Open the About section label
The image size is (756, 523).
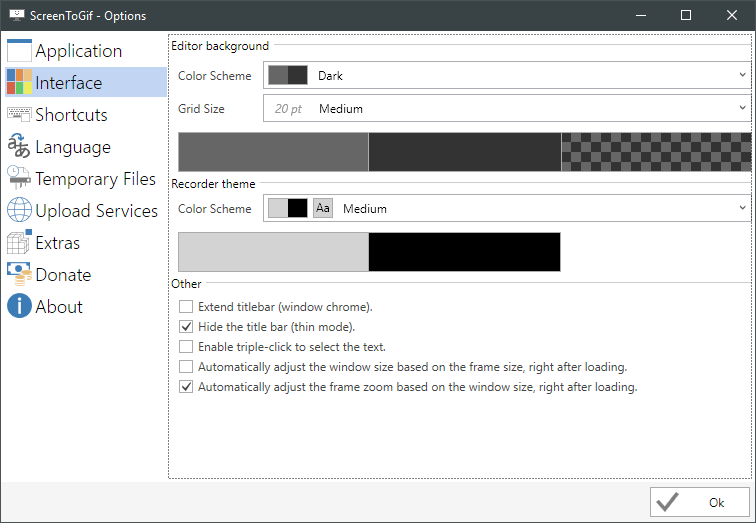59,307
